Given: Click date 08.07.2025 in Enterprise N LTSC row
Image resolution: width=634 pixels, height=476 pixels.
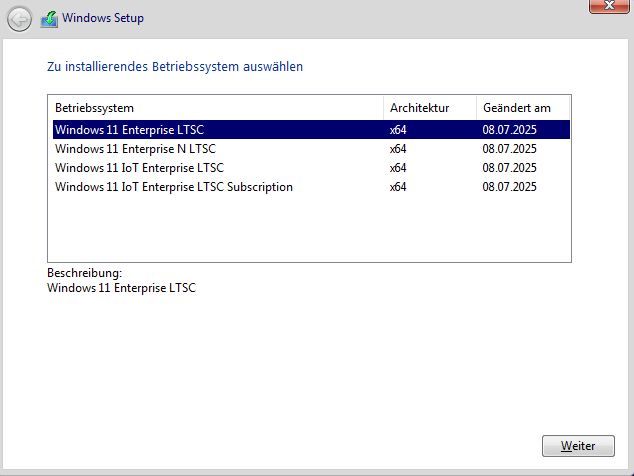Looking at the screenshot, I should point(509,149).
